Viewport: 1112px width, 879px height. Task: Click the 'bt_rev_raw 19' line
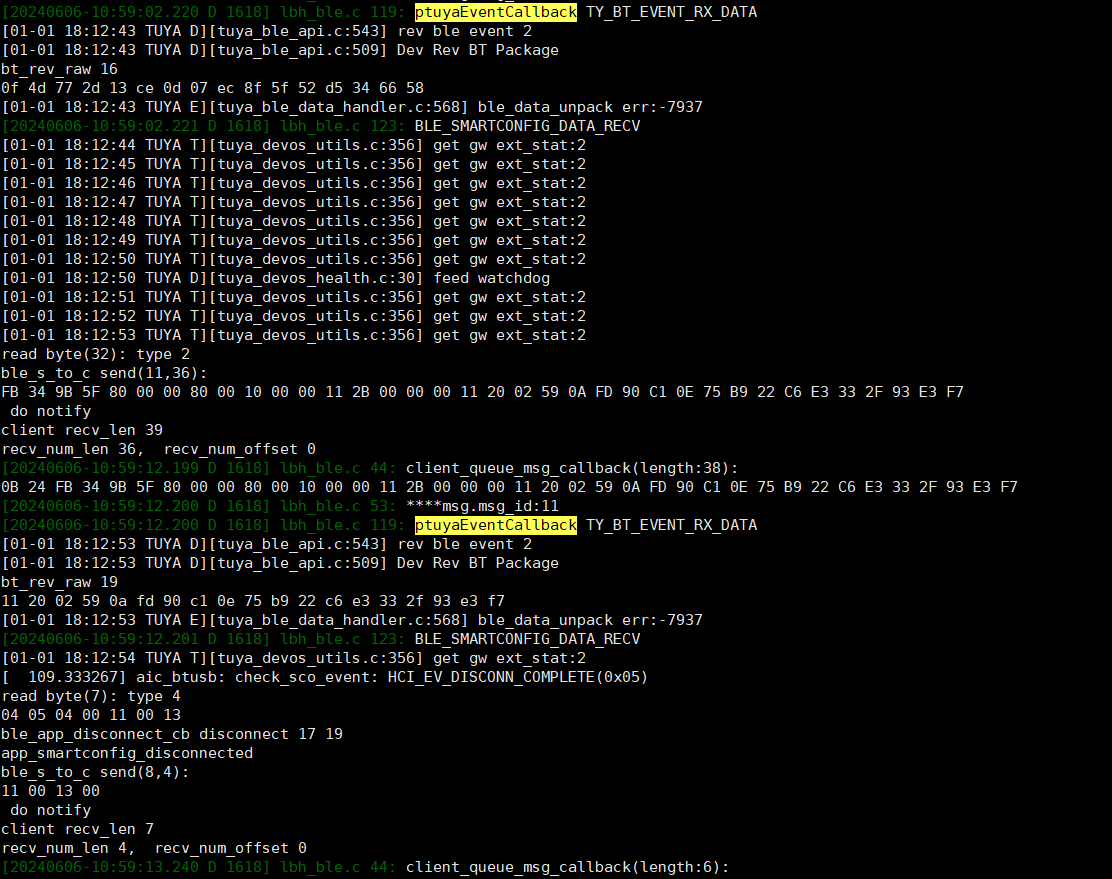tap(60, 582)
